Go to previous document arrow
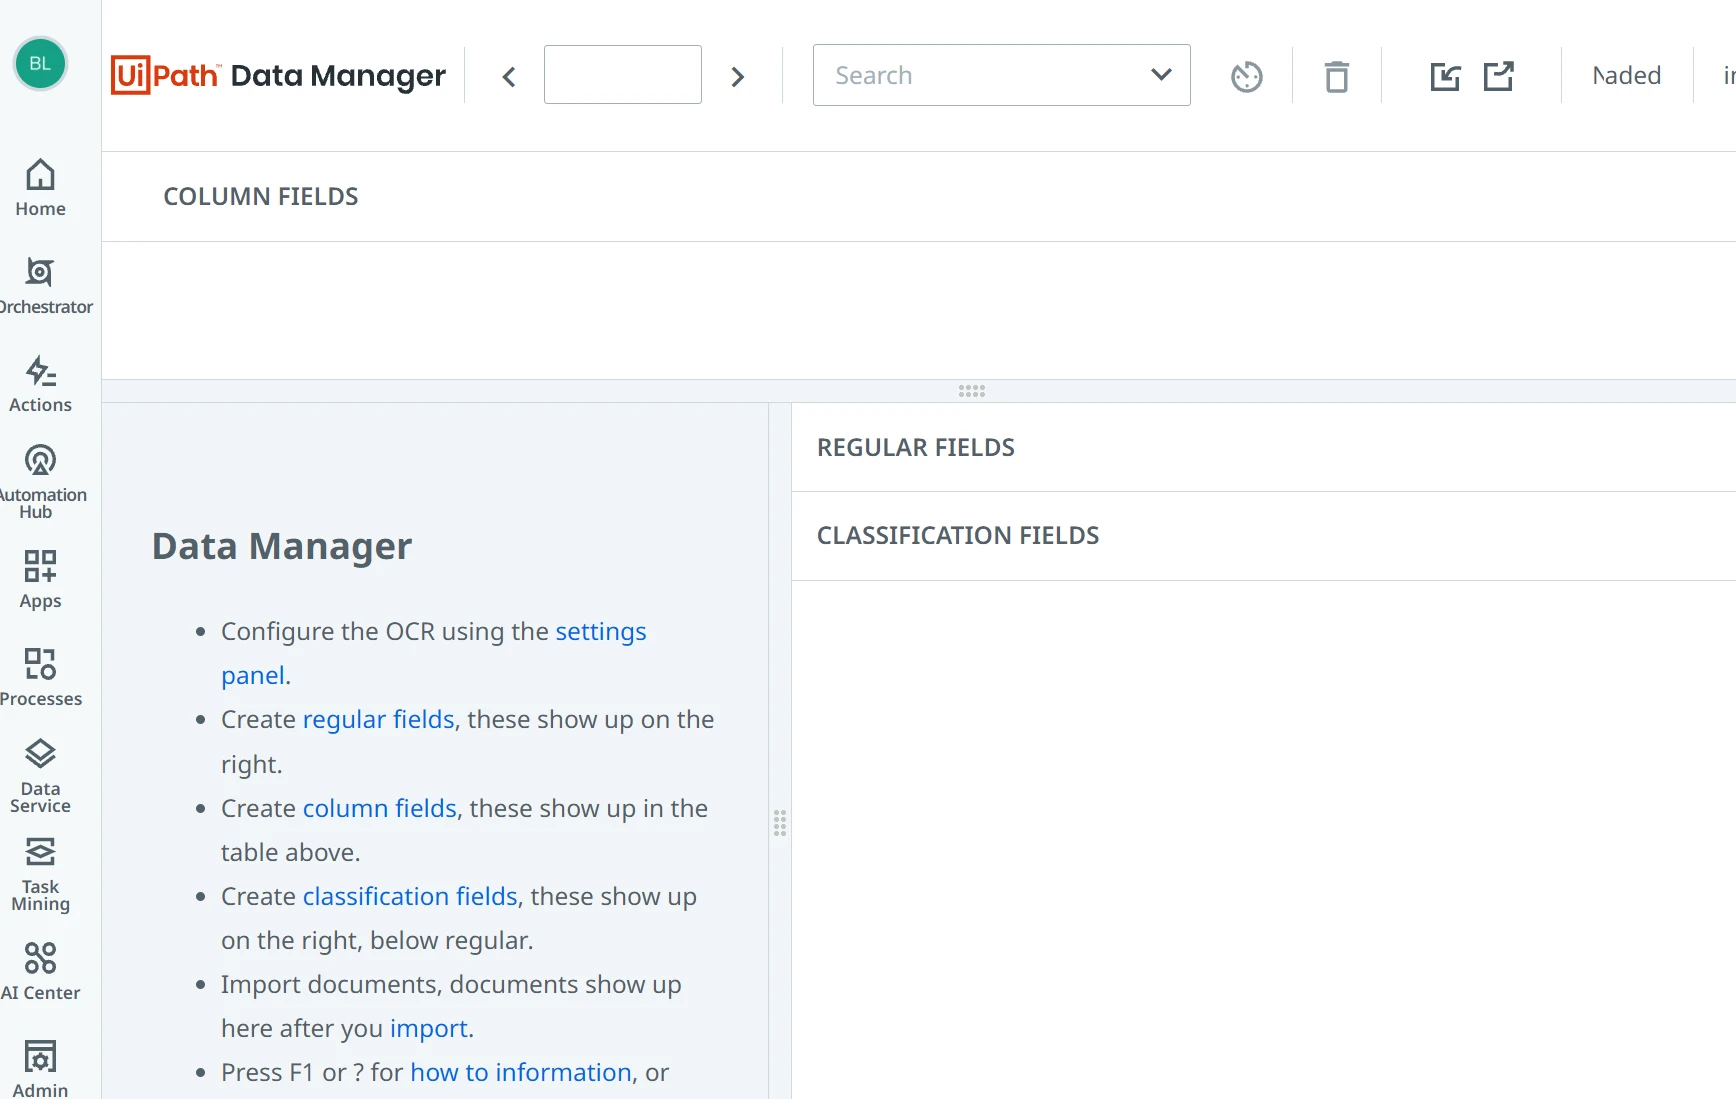Screen dimensions: 1736x1099 coord(509,77)
